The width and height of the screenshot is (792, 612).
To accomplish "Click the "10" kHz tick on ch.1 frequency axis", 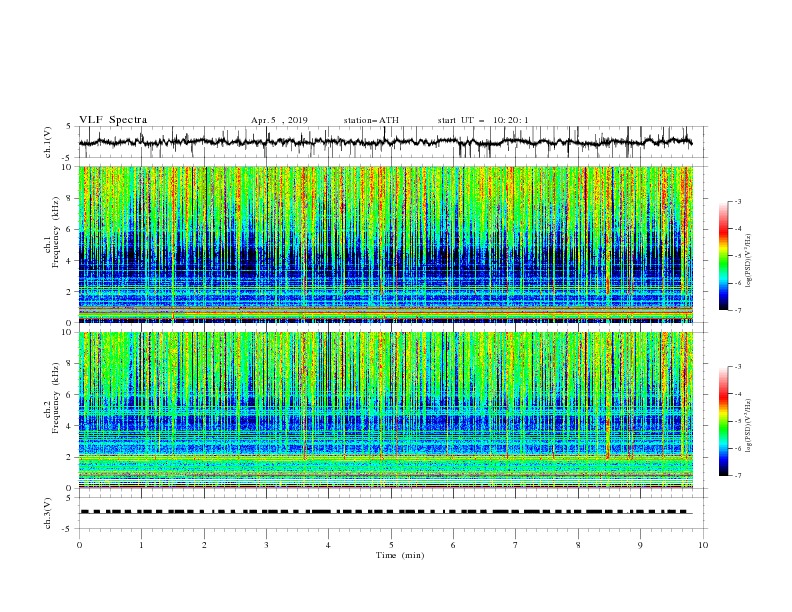I will coord(68,167).
